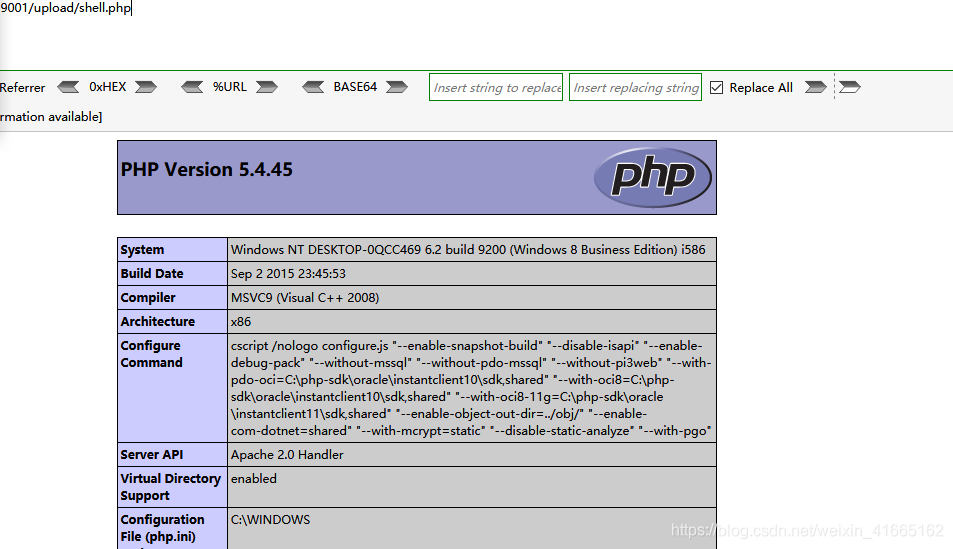This screenshot has height=549, width=953.
Task: Click the %URL label
Action: click(x=230, y=87)
